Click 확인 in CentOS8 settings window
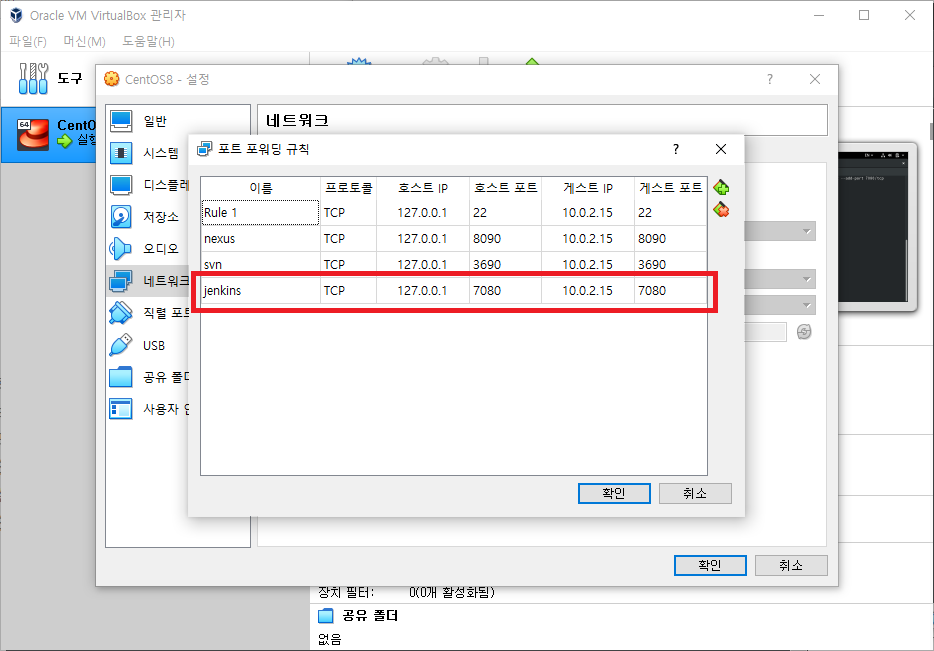The height and width of the screenshot is (651, 934). coord(710,565)
